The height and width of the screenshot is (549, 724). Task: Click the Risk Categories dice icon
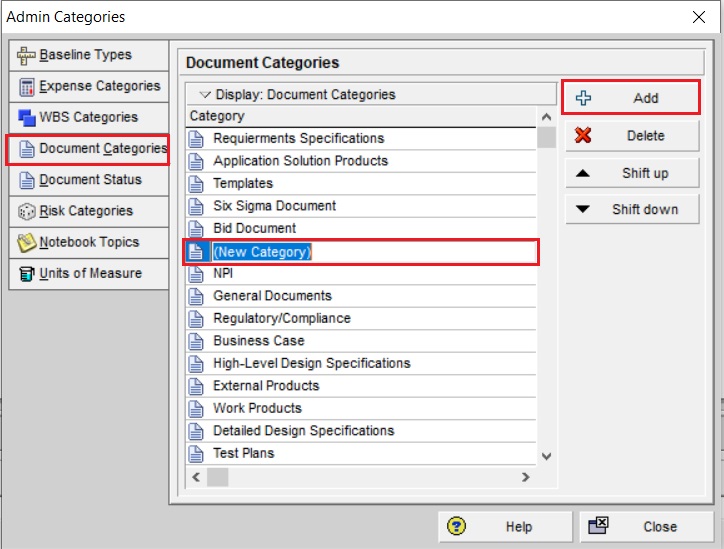27,211
